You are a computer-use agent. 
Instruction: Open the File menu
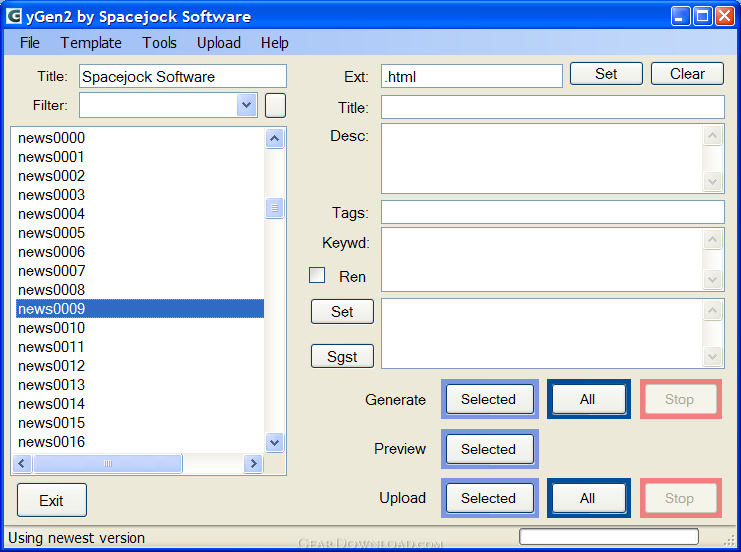29,43
